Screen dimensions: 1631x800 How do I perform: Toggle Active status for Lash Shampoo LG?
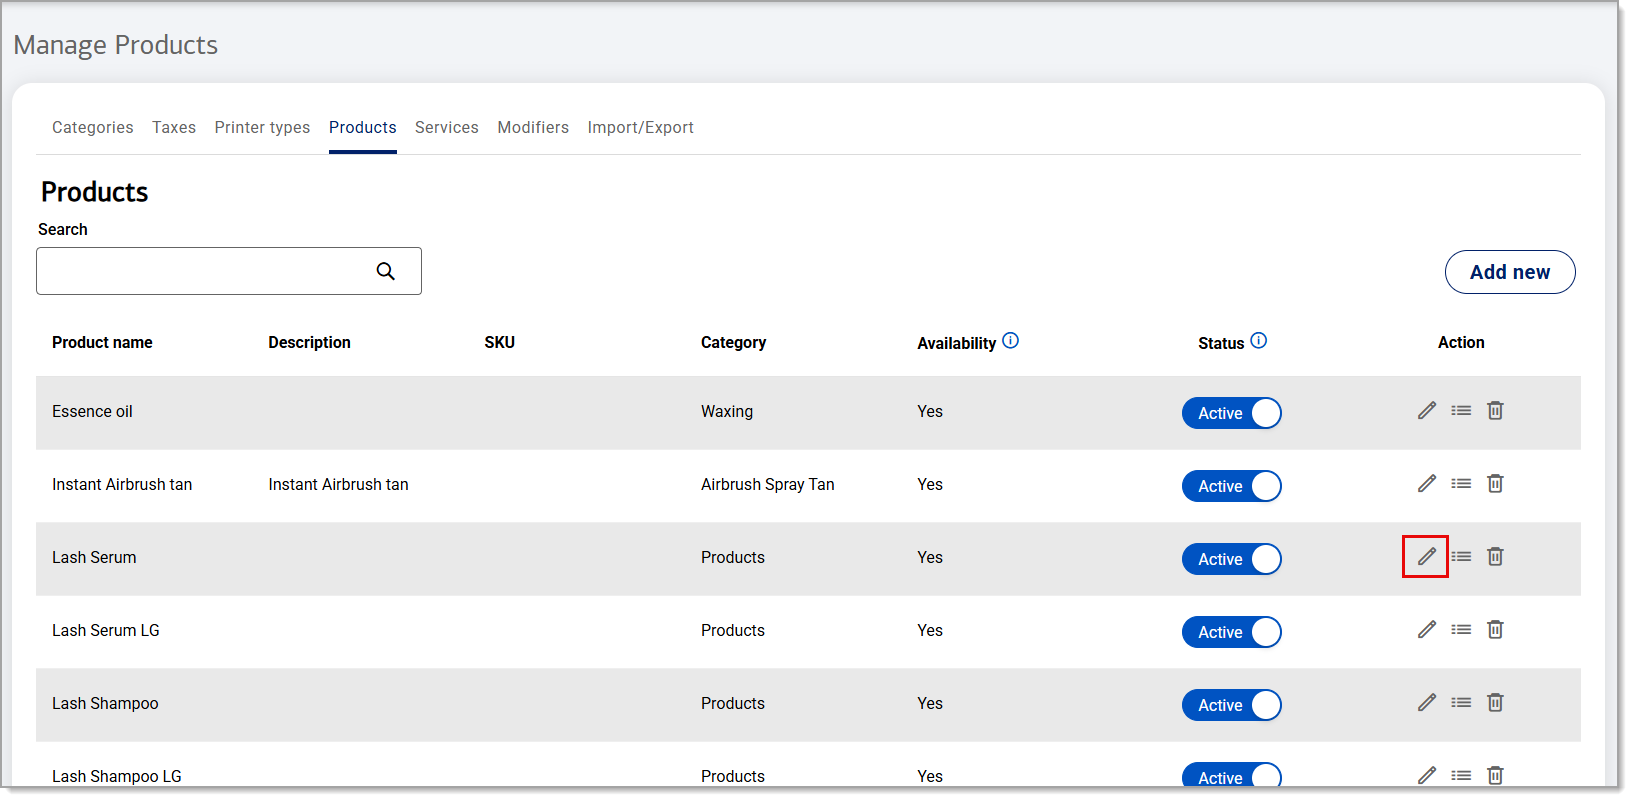point(1232,777)
